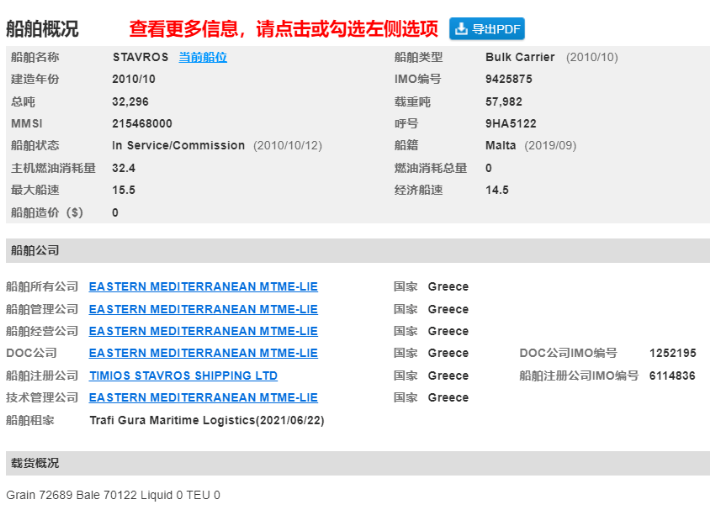Select the economic speed value 14.5
Viewport: 728px width, 510px height.
[x=497, y=190]
